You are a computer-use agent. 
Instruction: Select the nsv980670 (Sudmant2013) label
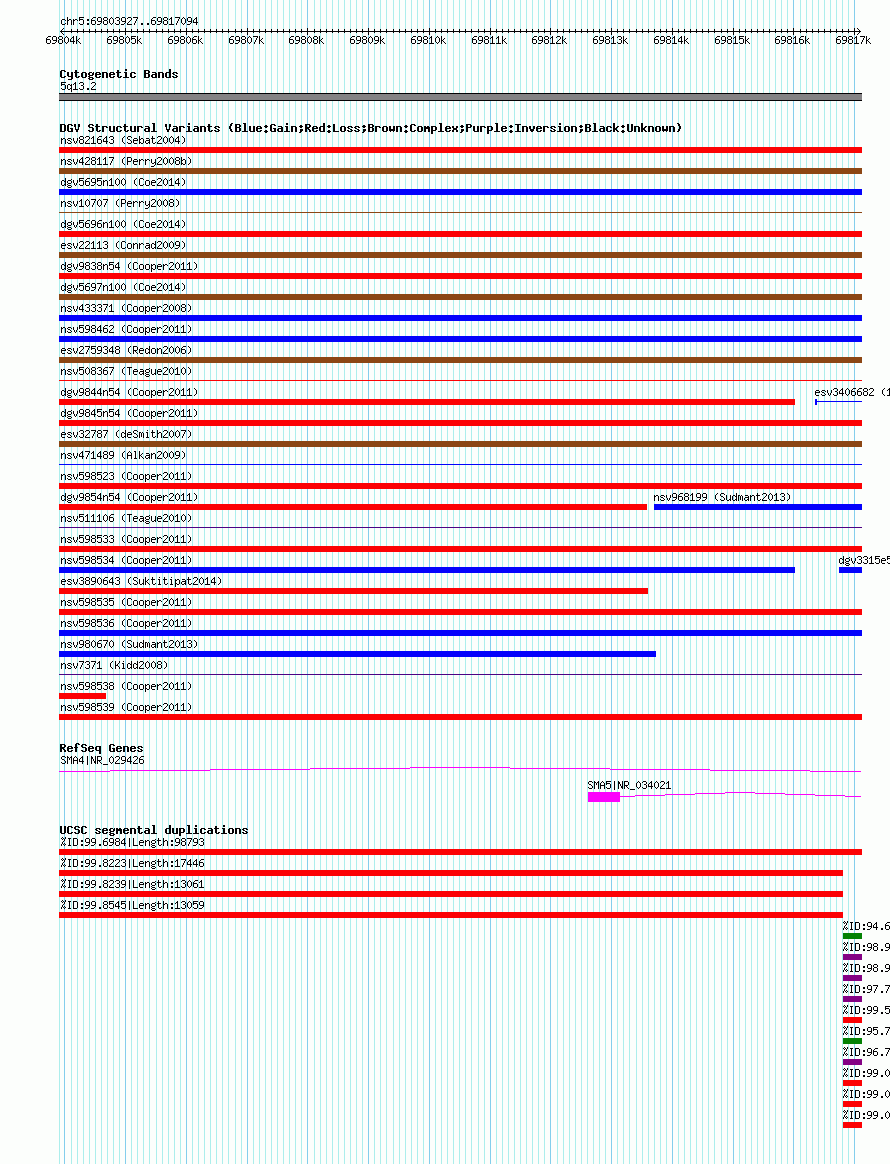tap(129, 644)
